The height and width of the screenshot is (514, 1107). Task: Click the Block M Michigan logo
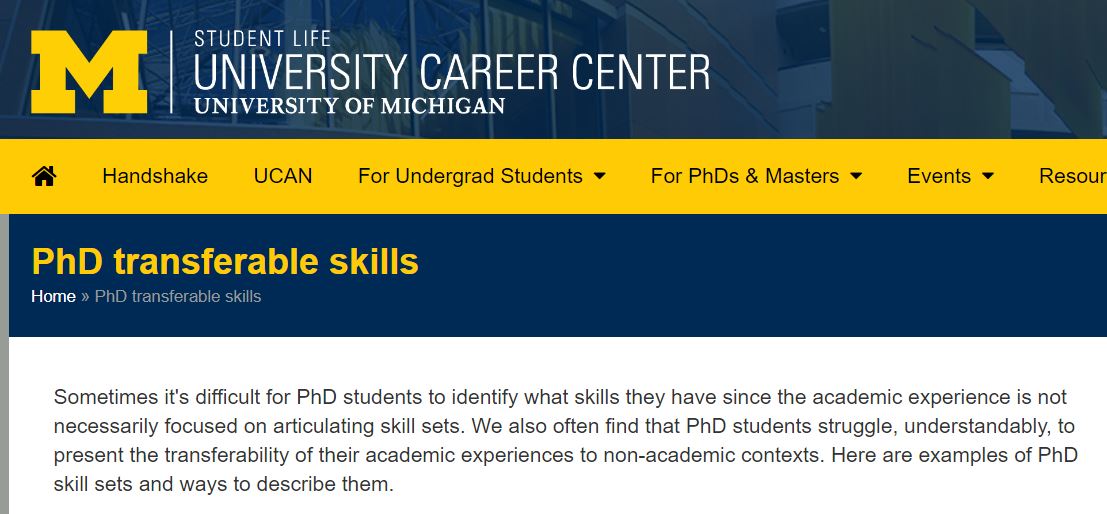tap(88, 71)
